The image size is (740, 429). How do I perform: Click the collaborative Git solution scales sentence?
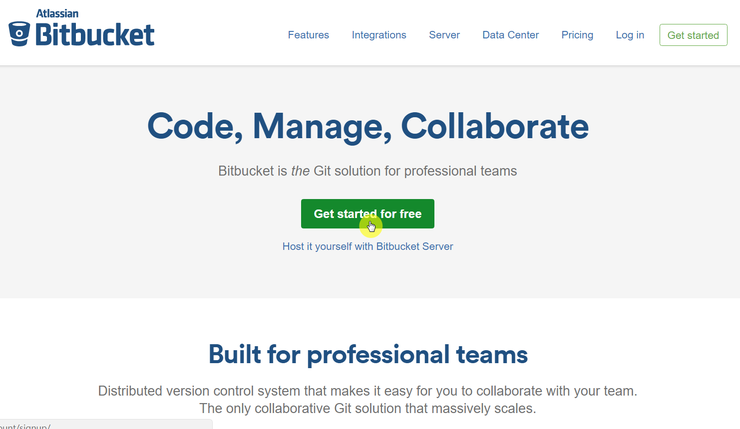tap(367, 408)
